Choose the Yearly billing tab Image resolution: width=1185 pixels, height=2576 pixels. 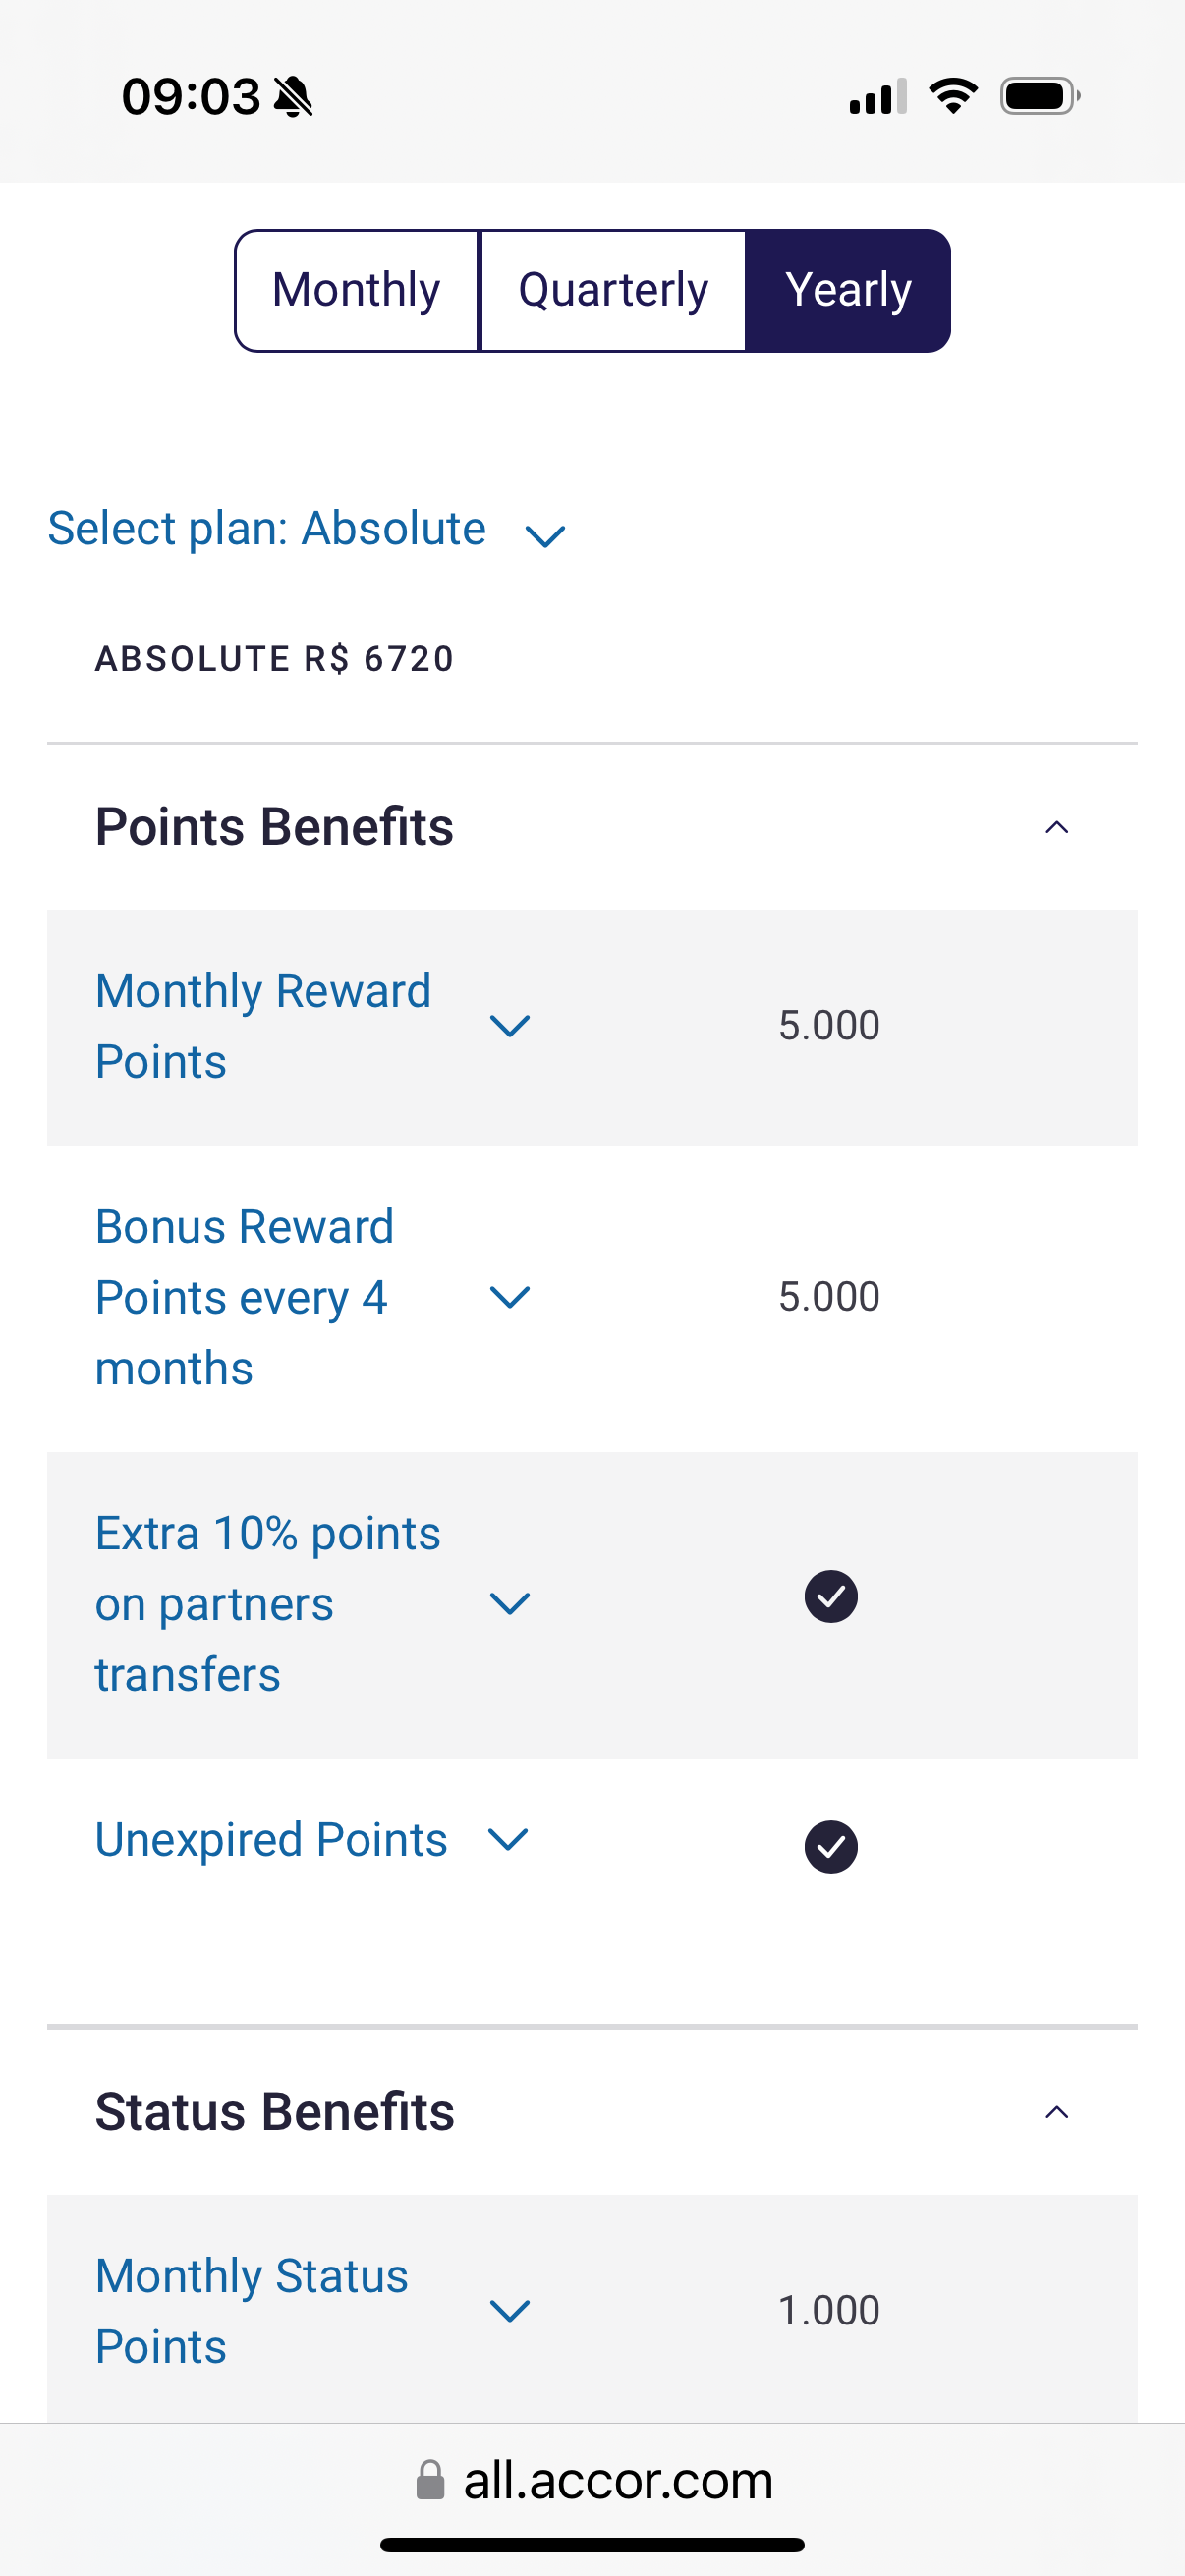(x=848, y=291)
